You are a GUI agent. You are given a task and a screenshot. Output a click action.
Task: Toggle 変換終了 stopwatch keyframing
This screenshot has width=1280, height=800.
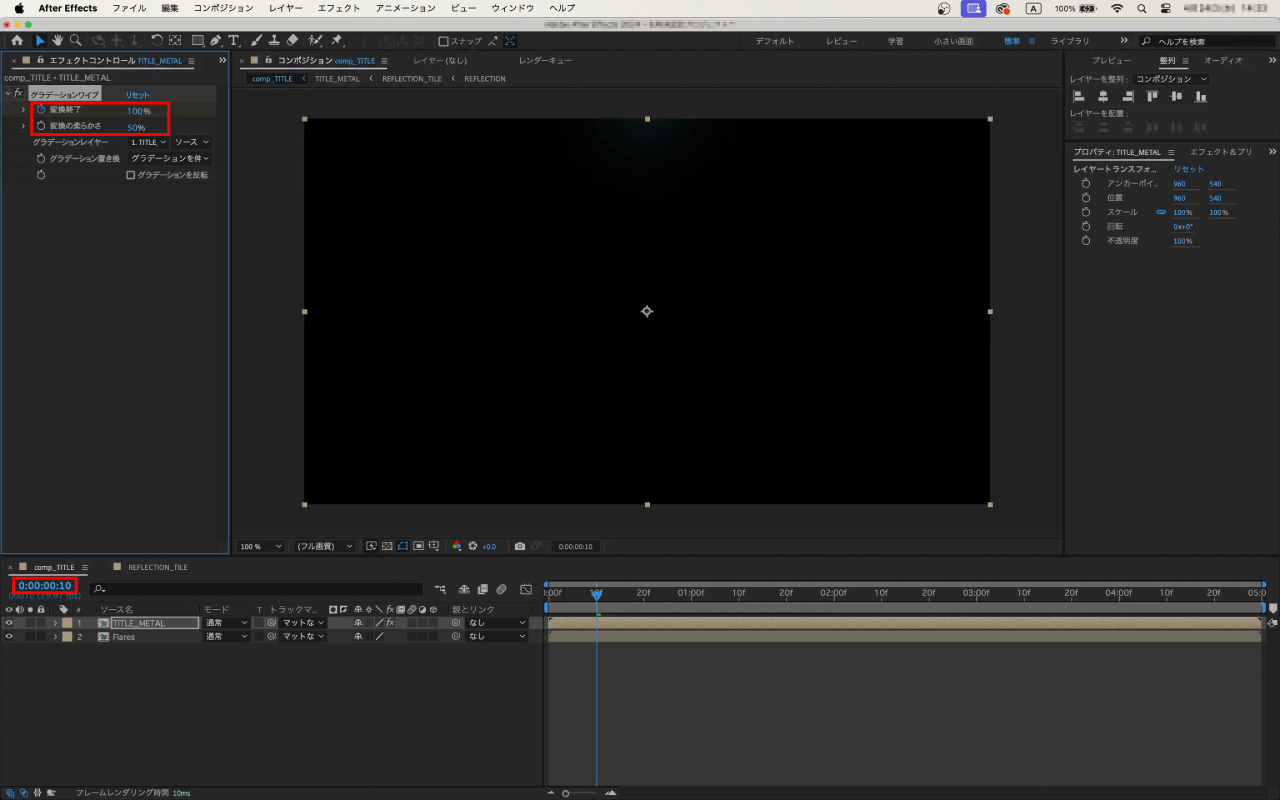click(x=41, y=110)
